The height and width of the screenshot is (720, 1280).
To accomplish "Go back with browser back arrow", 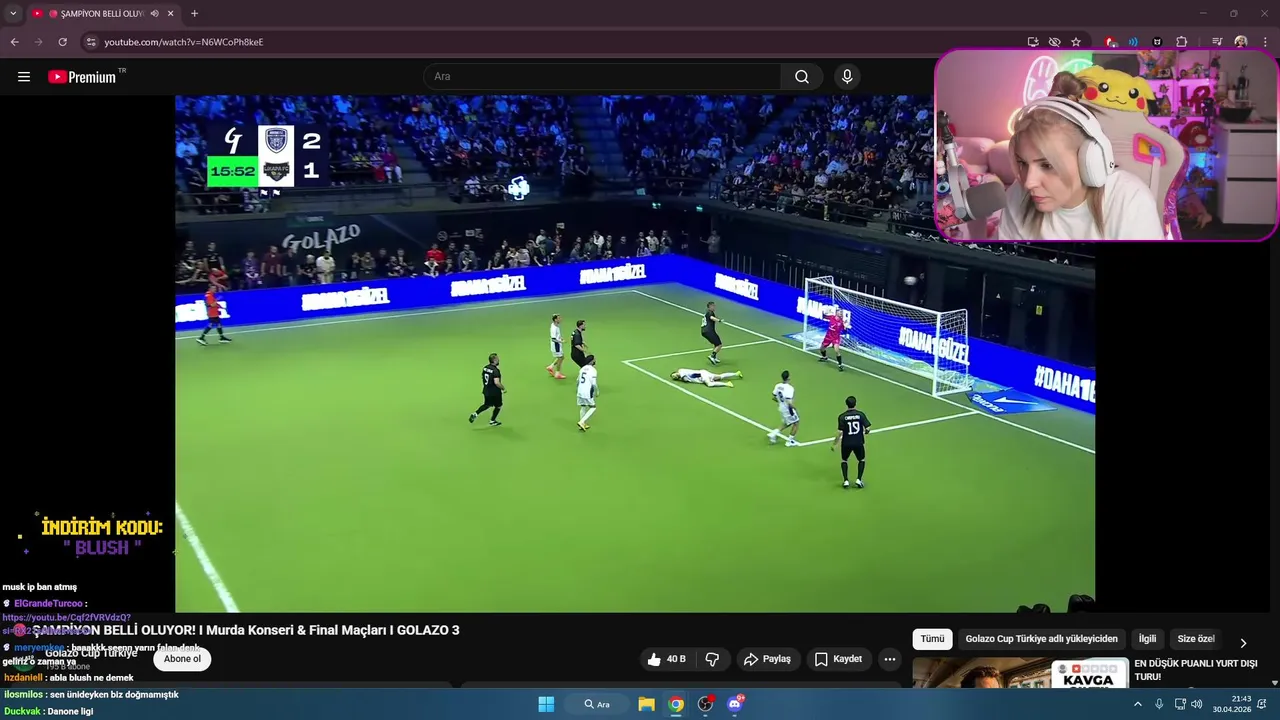I will point(14,42).
